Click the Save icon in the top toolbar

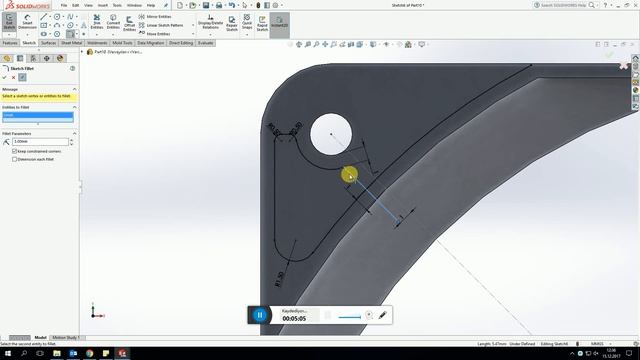tap(206, 5)
